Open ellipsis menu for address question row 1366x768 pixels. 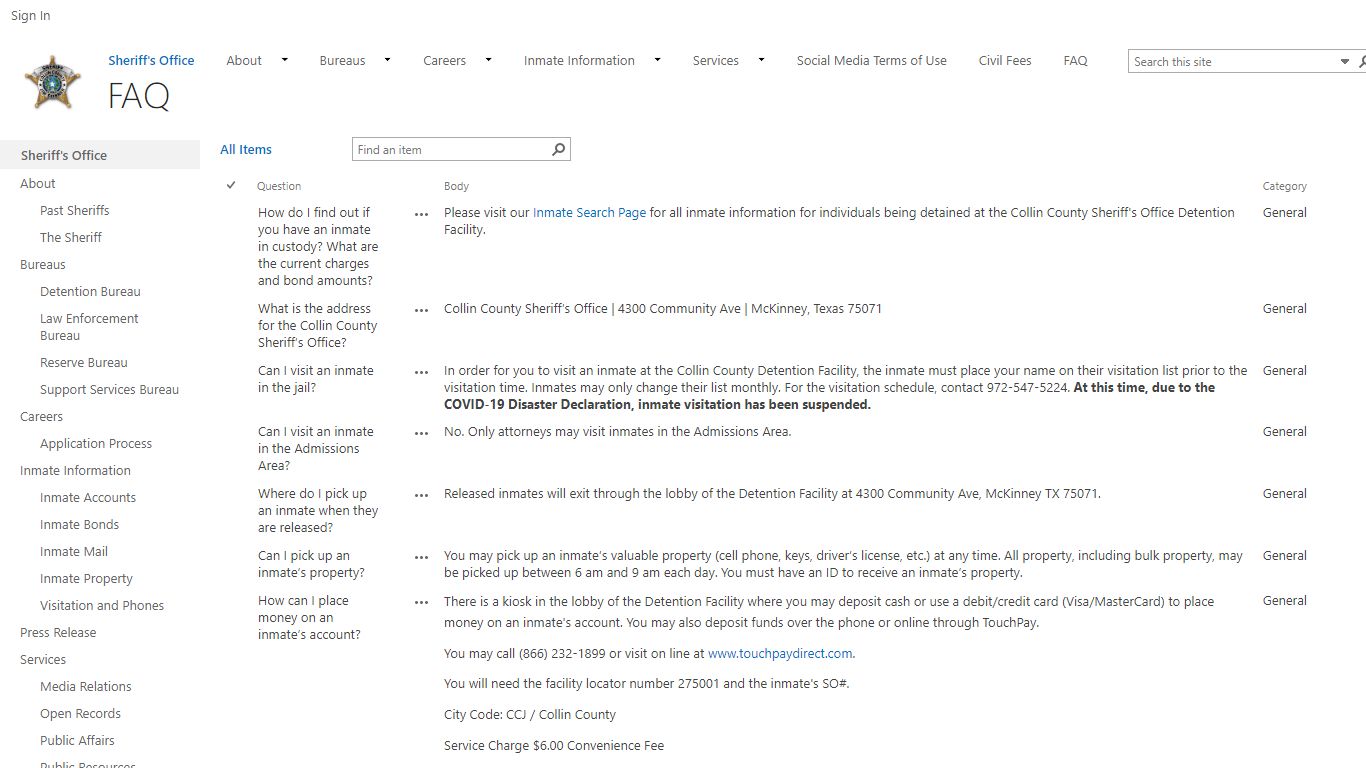[x=422, y=310]
